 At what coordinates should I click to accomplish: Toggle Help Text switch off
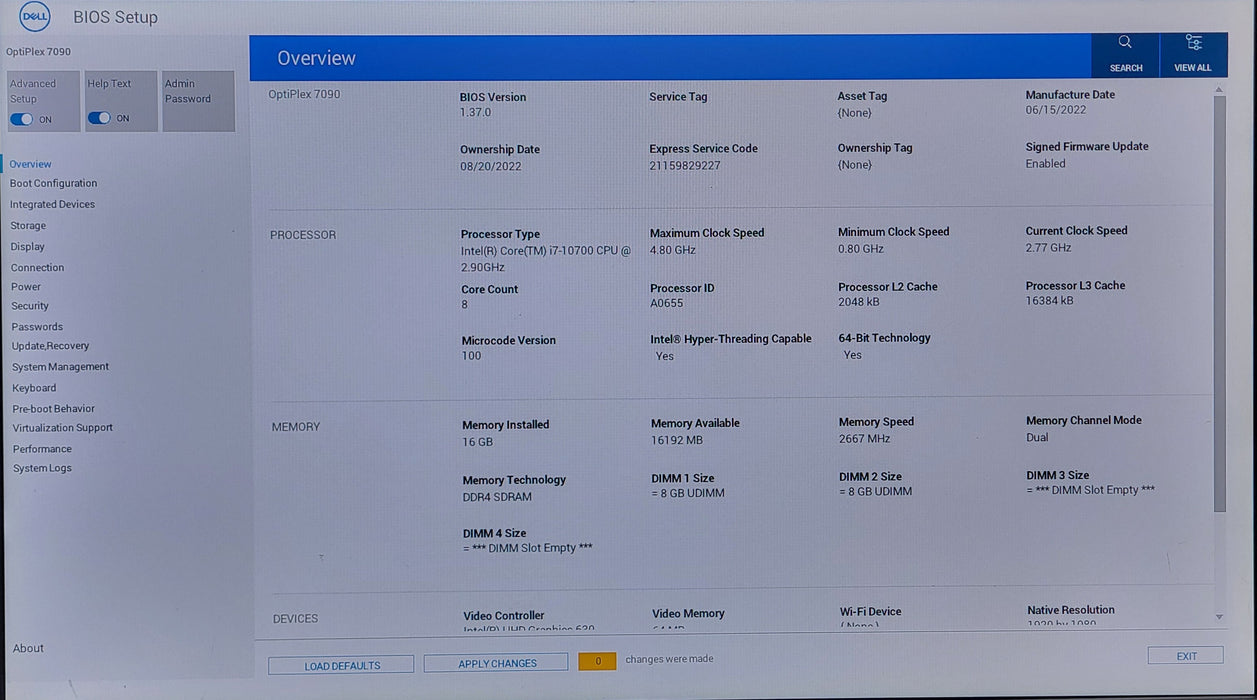click(99, 118)
